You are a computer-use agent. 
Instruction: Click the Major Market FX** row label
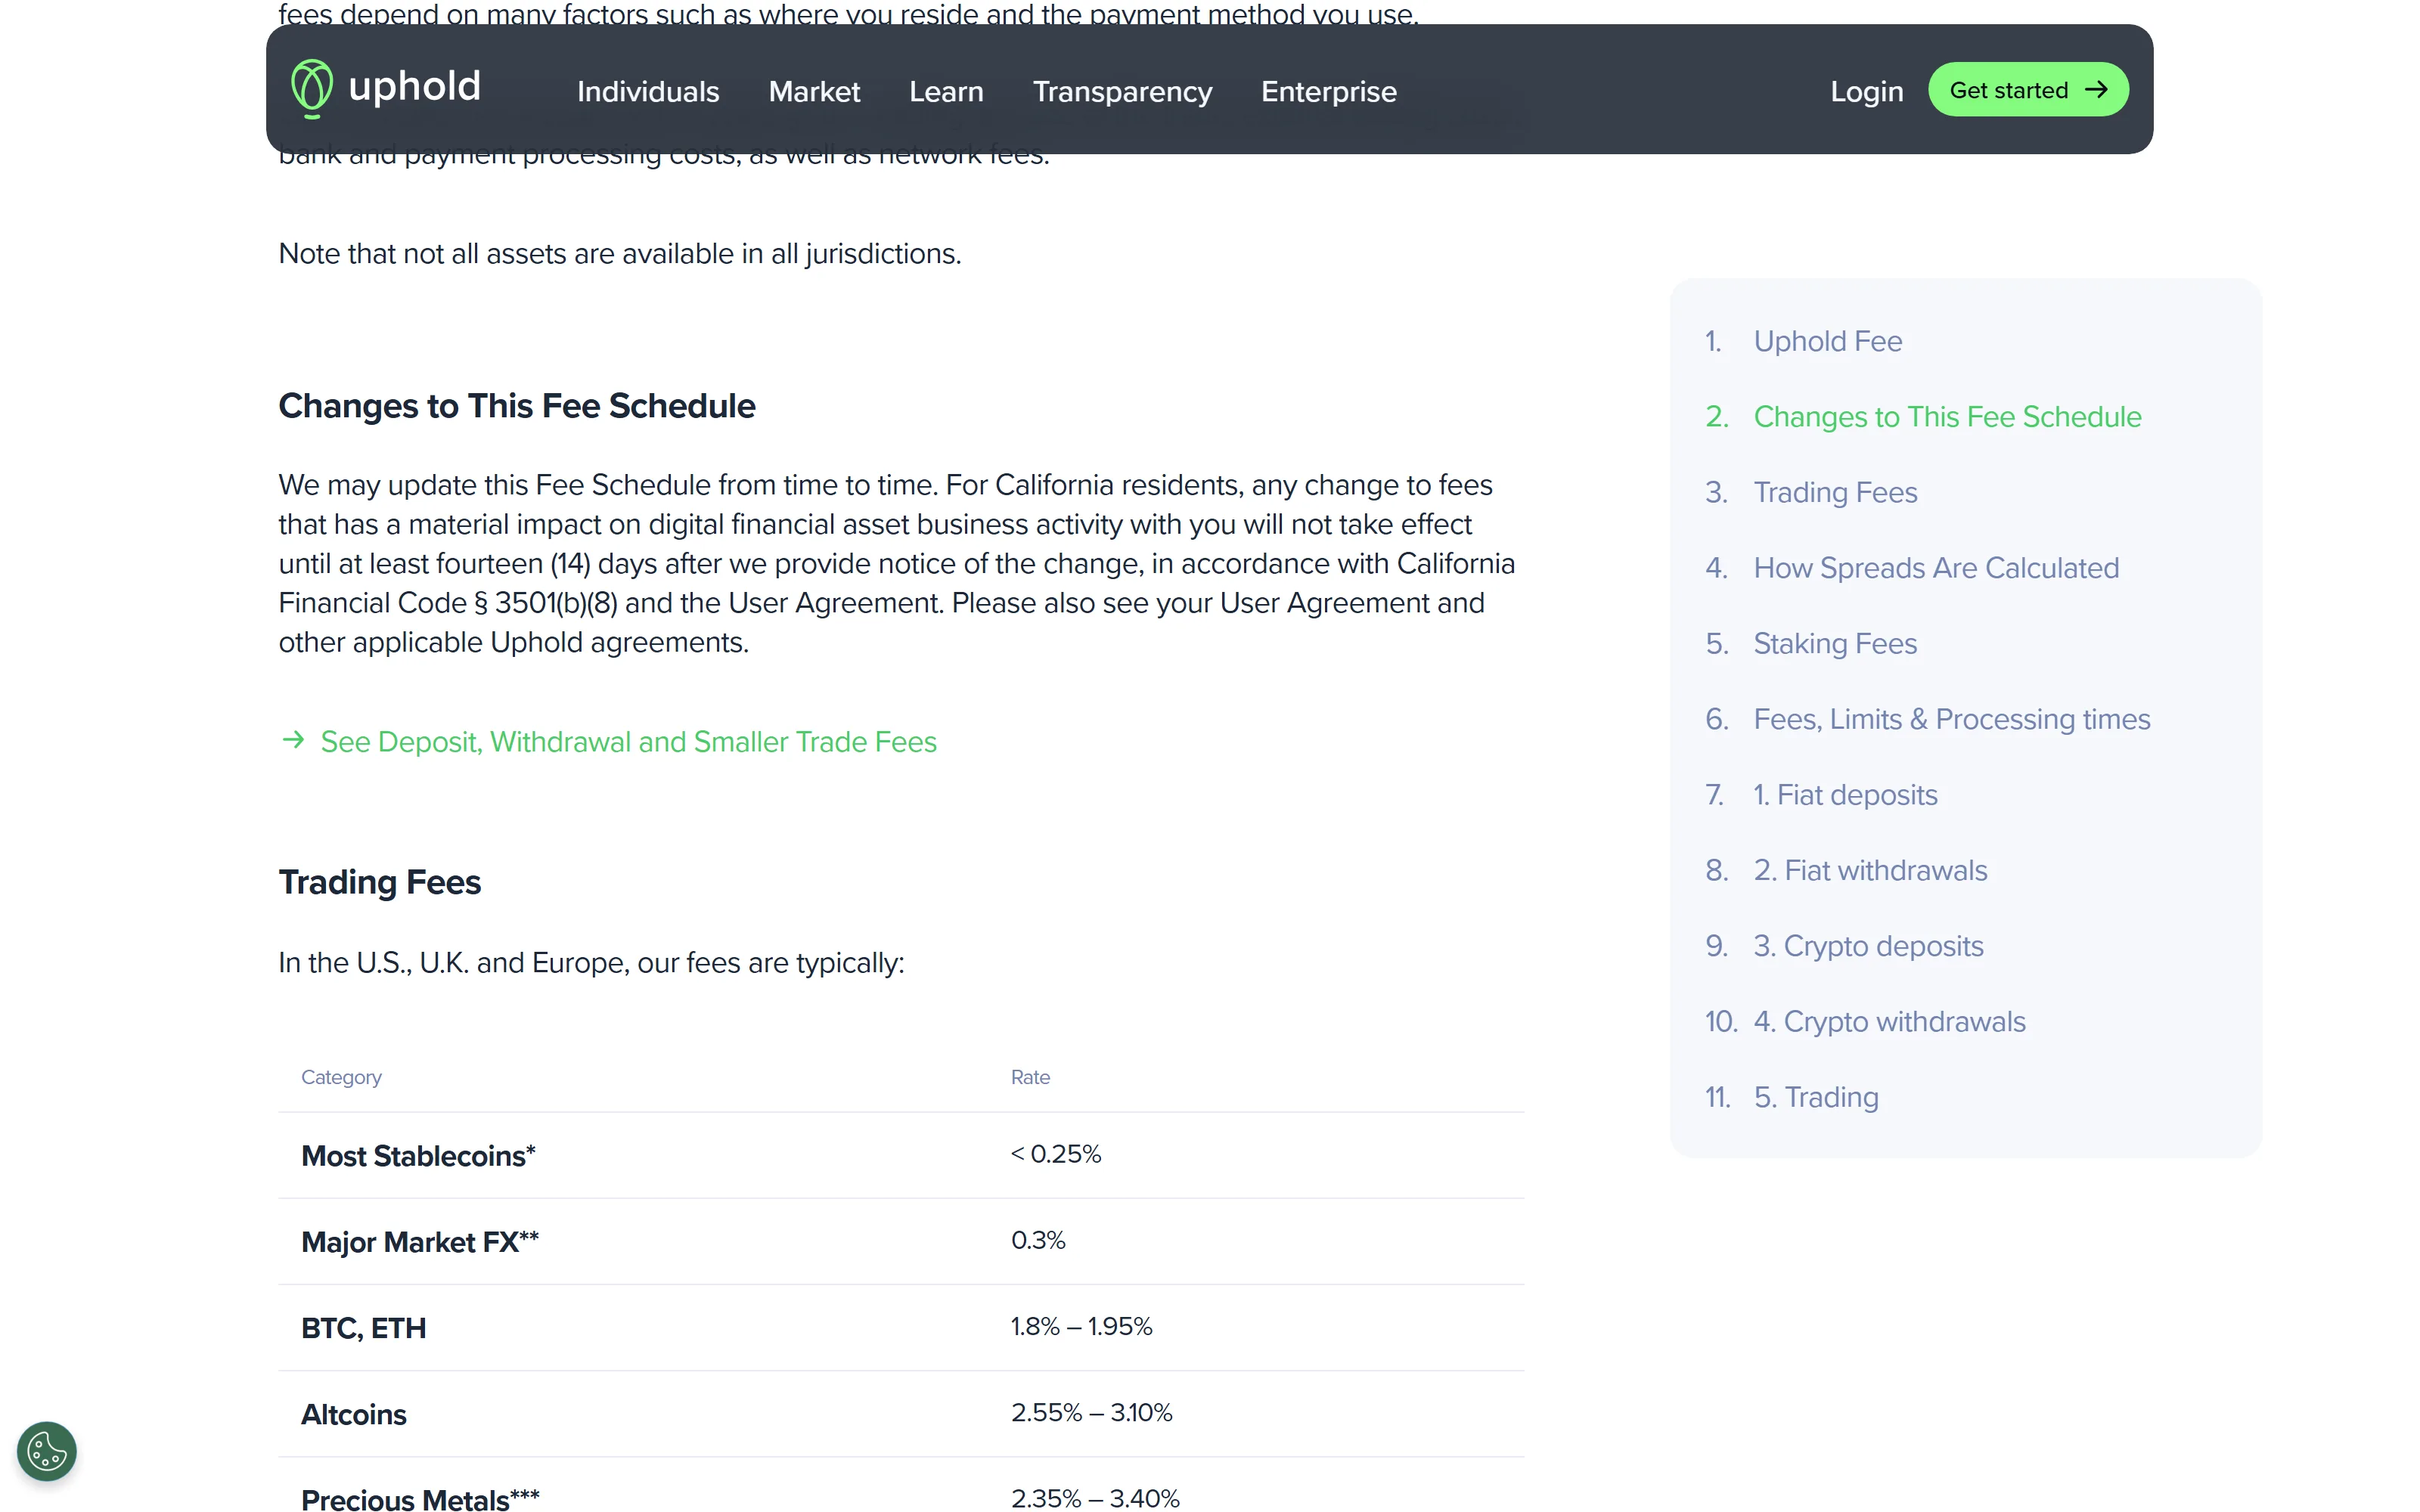[x=420, y=1241]
